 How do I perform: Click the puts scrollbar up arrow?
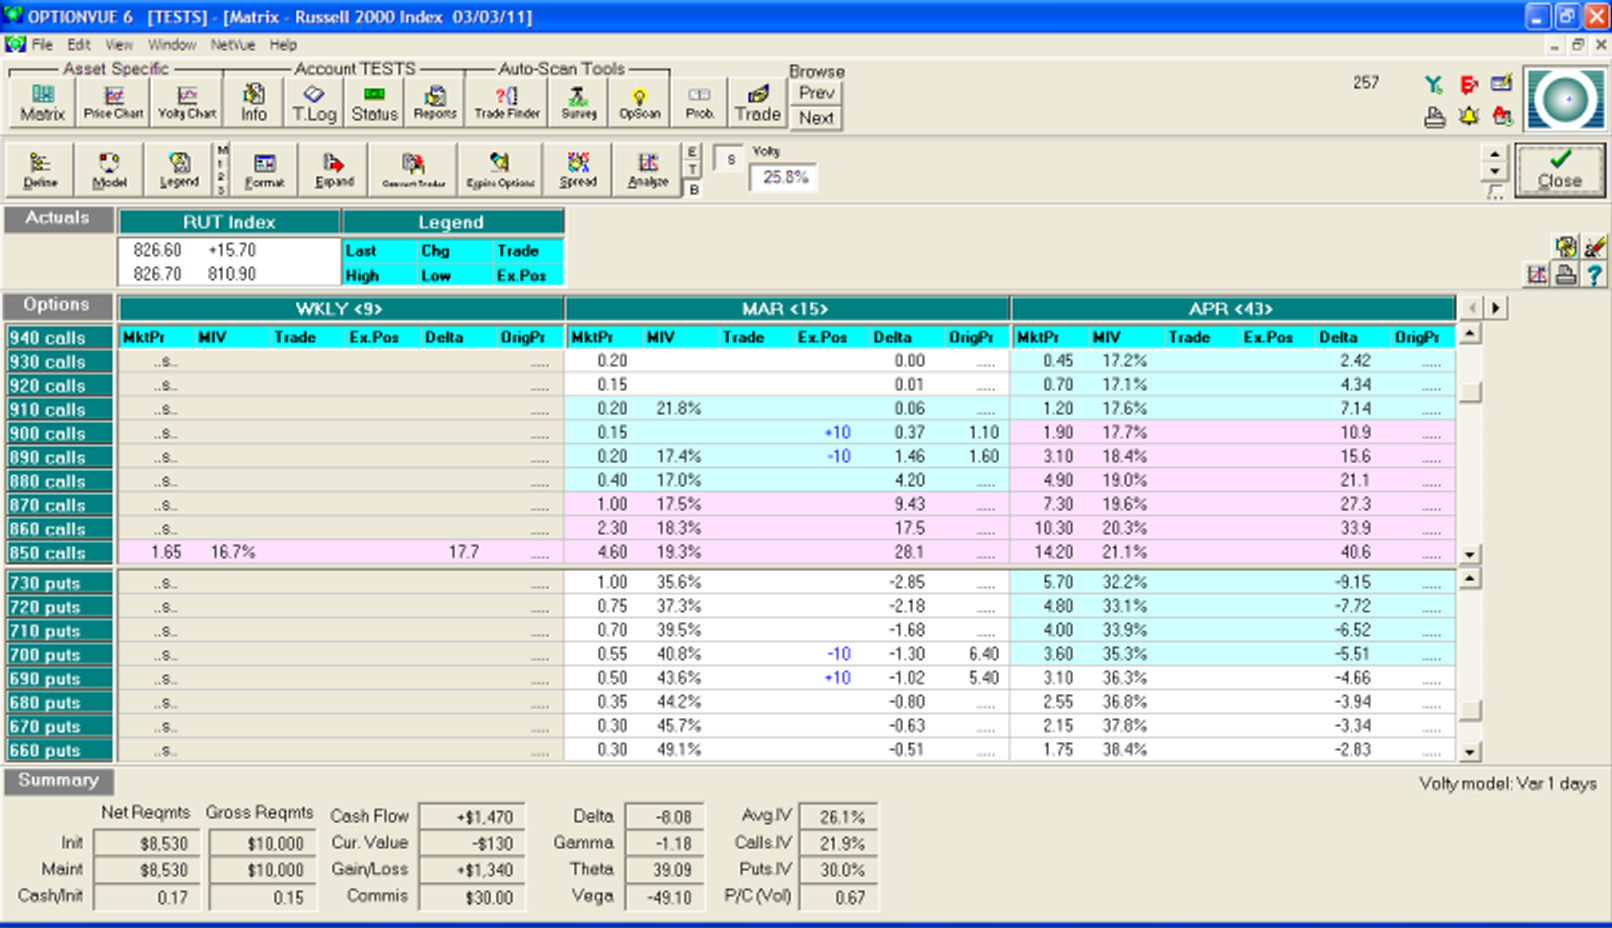[x=1469, y=579]
